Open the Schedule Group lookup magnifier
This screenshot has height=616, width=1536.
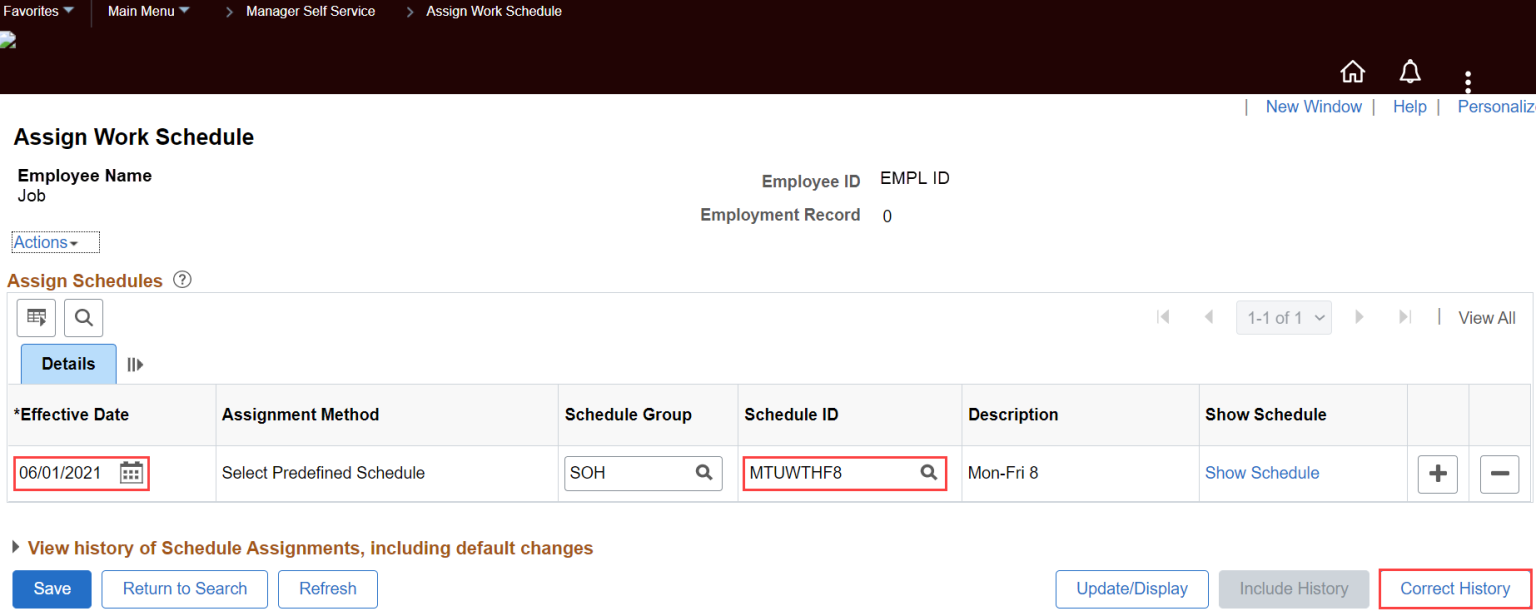point(703,473)
